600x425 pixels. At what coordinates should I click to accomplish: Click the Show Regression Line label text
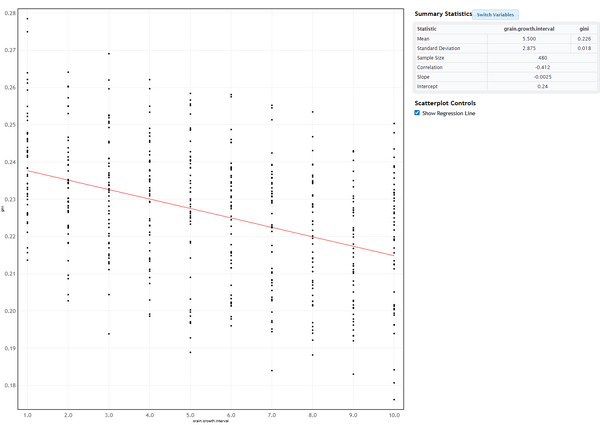tap(450, 113)
